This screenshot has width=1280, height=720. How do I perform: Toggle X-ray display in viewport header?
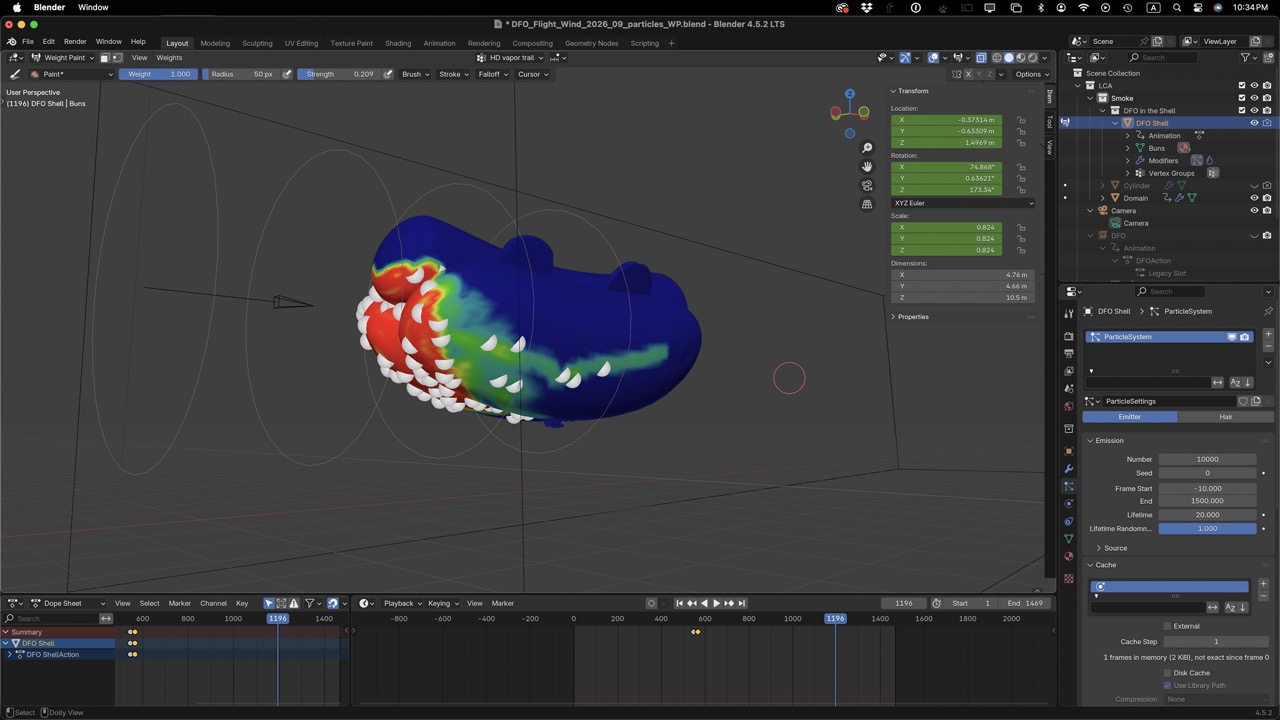pyautogui.click(x=981, y=58)
